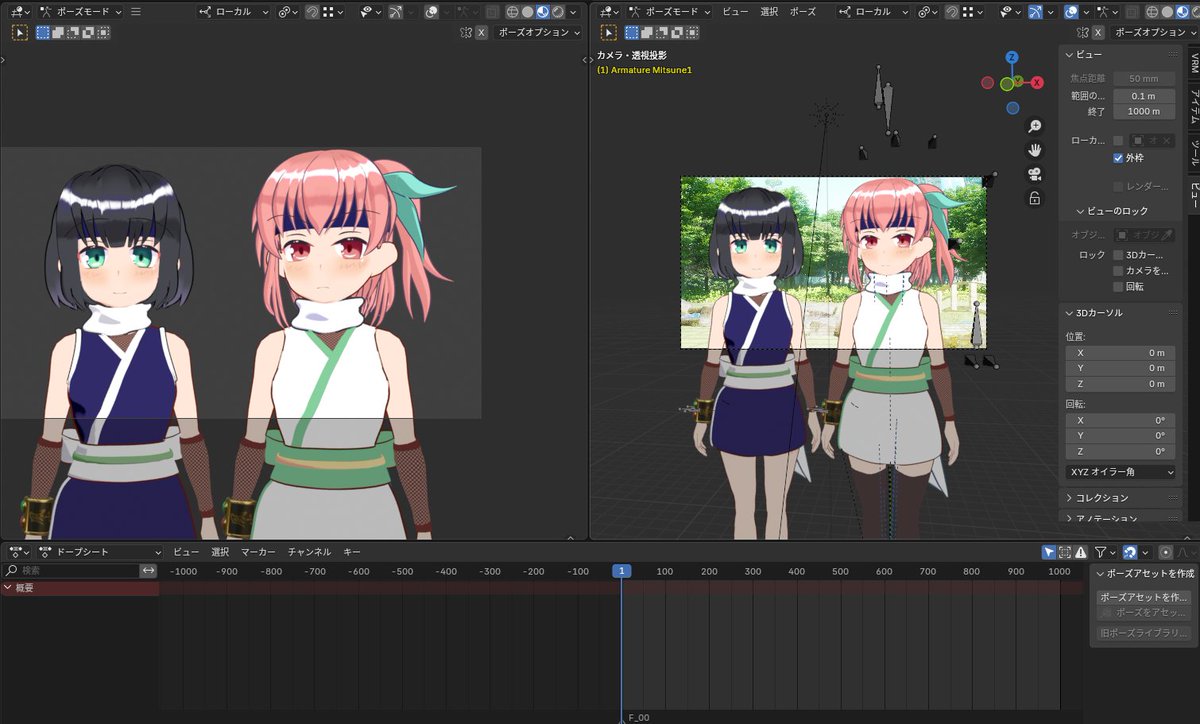Open the ポーズ menu in the viewport header
Viewport: 1200px width, 724px height.
click(x=803, y=11)
